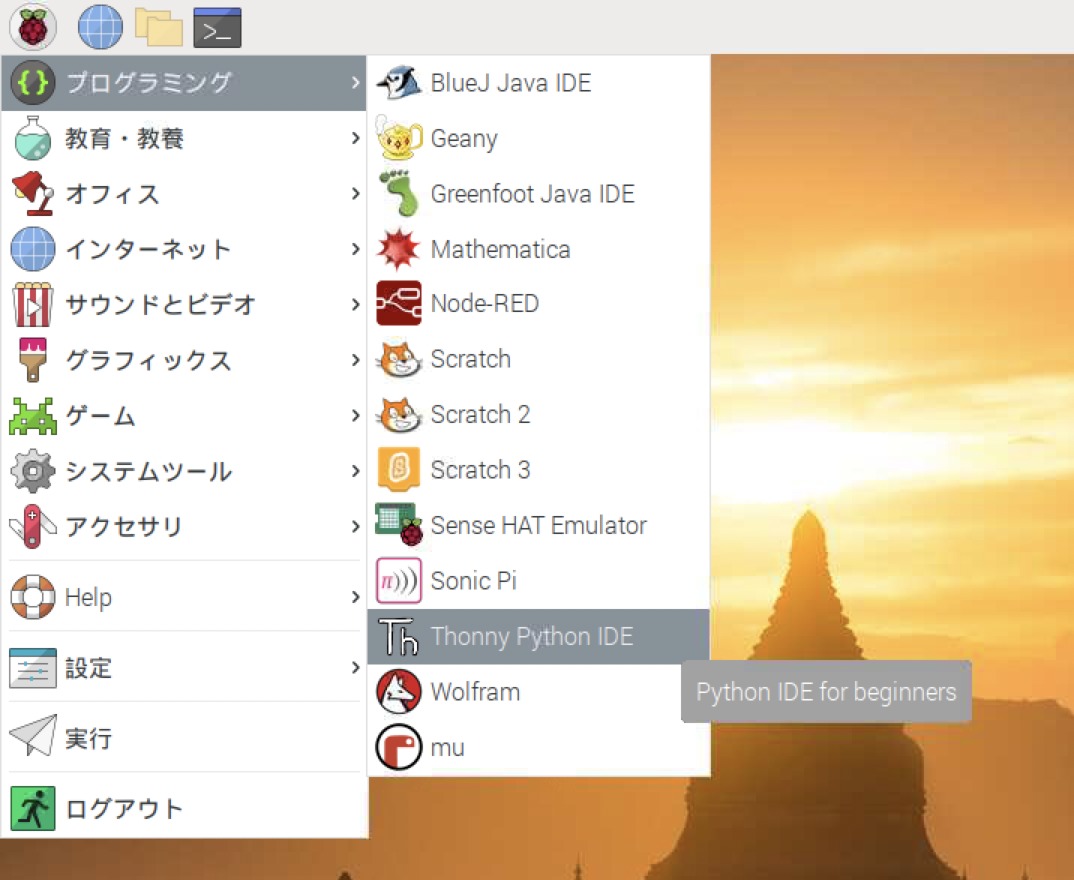Click the グラフィックス paintbrush icon
The image size is (1074, 880).
[32, 360]
